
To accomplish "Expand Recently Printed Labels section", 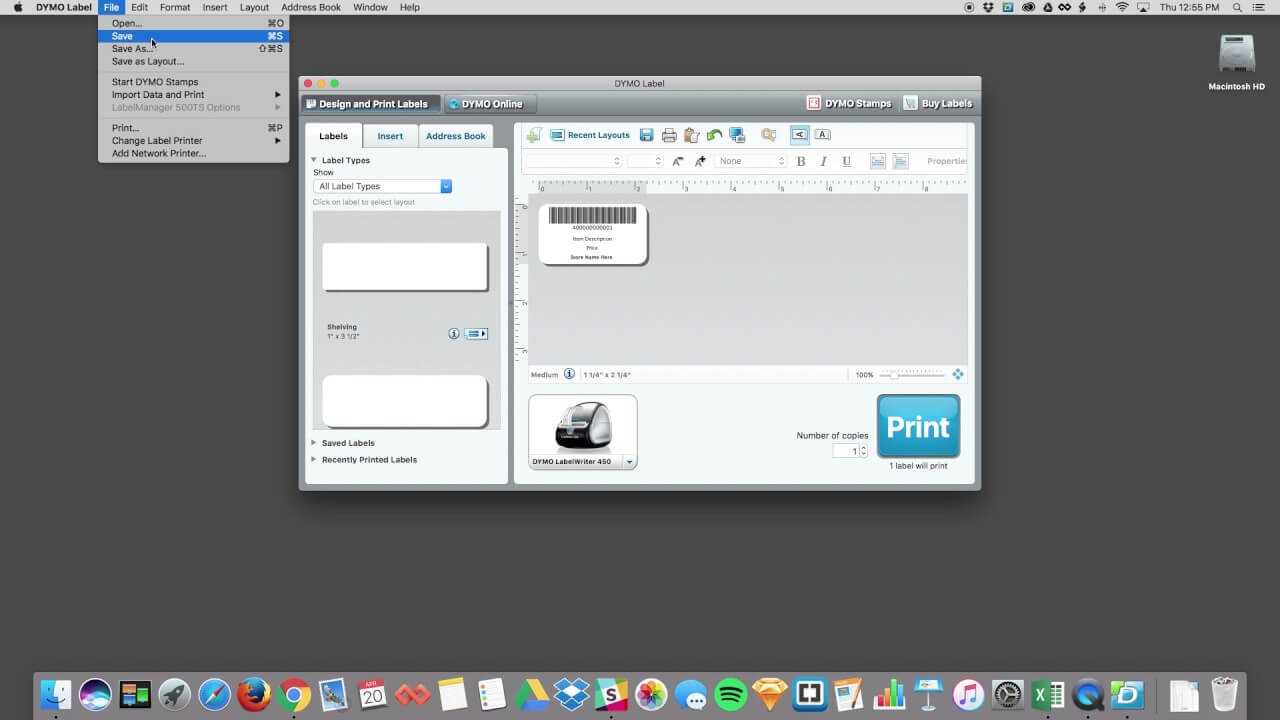I will 313,460.
